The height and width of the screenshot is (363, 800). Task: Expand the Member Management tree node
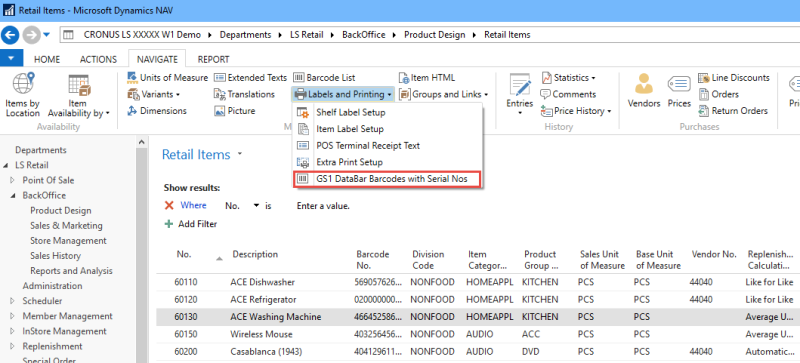coord(13,316)
